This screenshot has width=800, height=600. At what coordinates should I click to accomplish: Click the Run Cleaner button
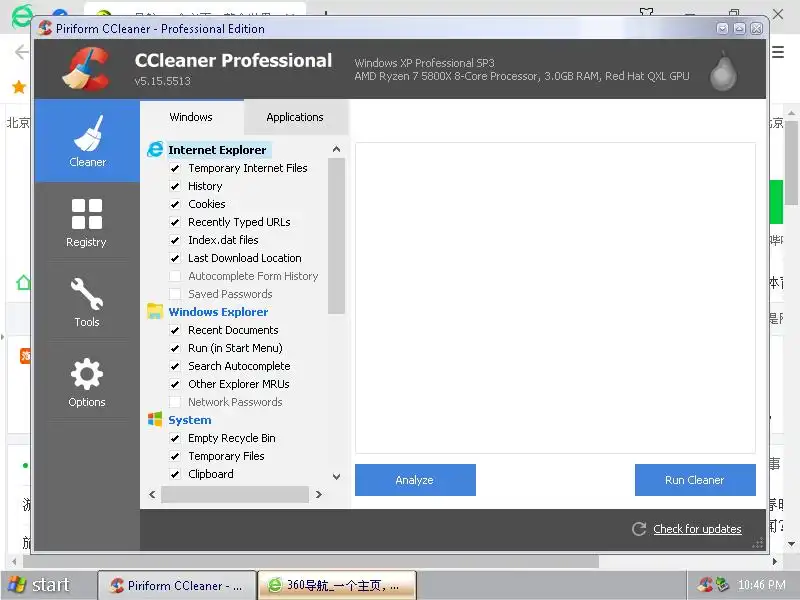695,480
